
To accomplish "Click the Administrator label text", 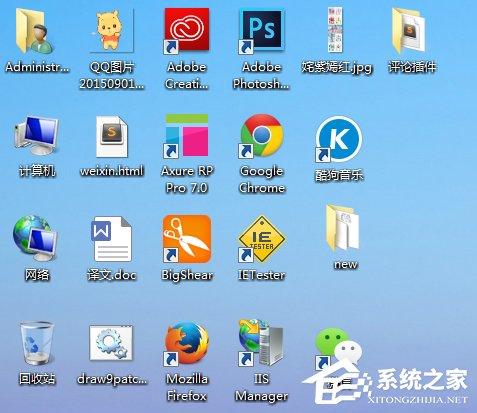I will (37, 67).
